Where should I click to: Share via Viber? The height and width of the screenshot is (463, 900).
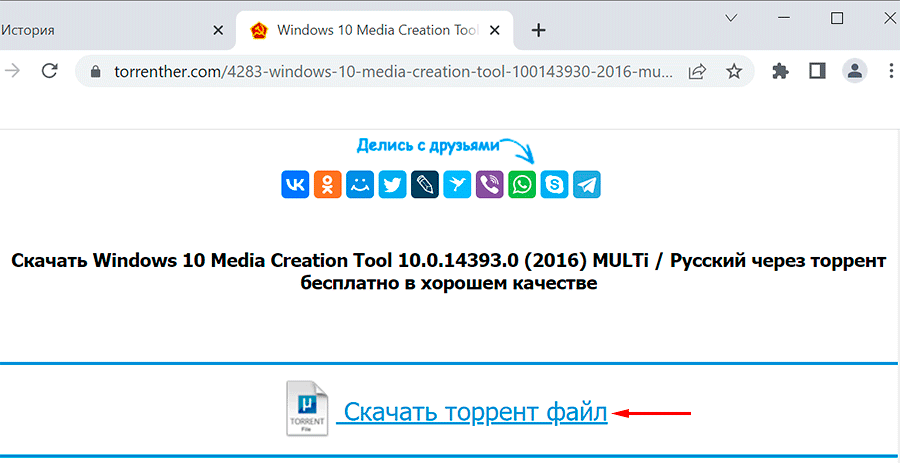(490, 185)
